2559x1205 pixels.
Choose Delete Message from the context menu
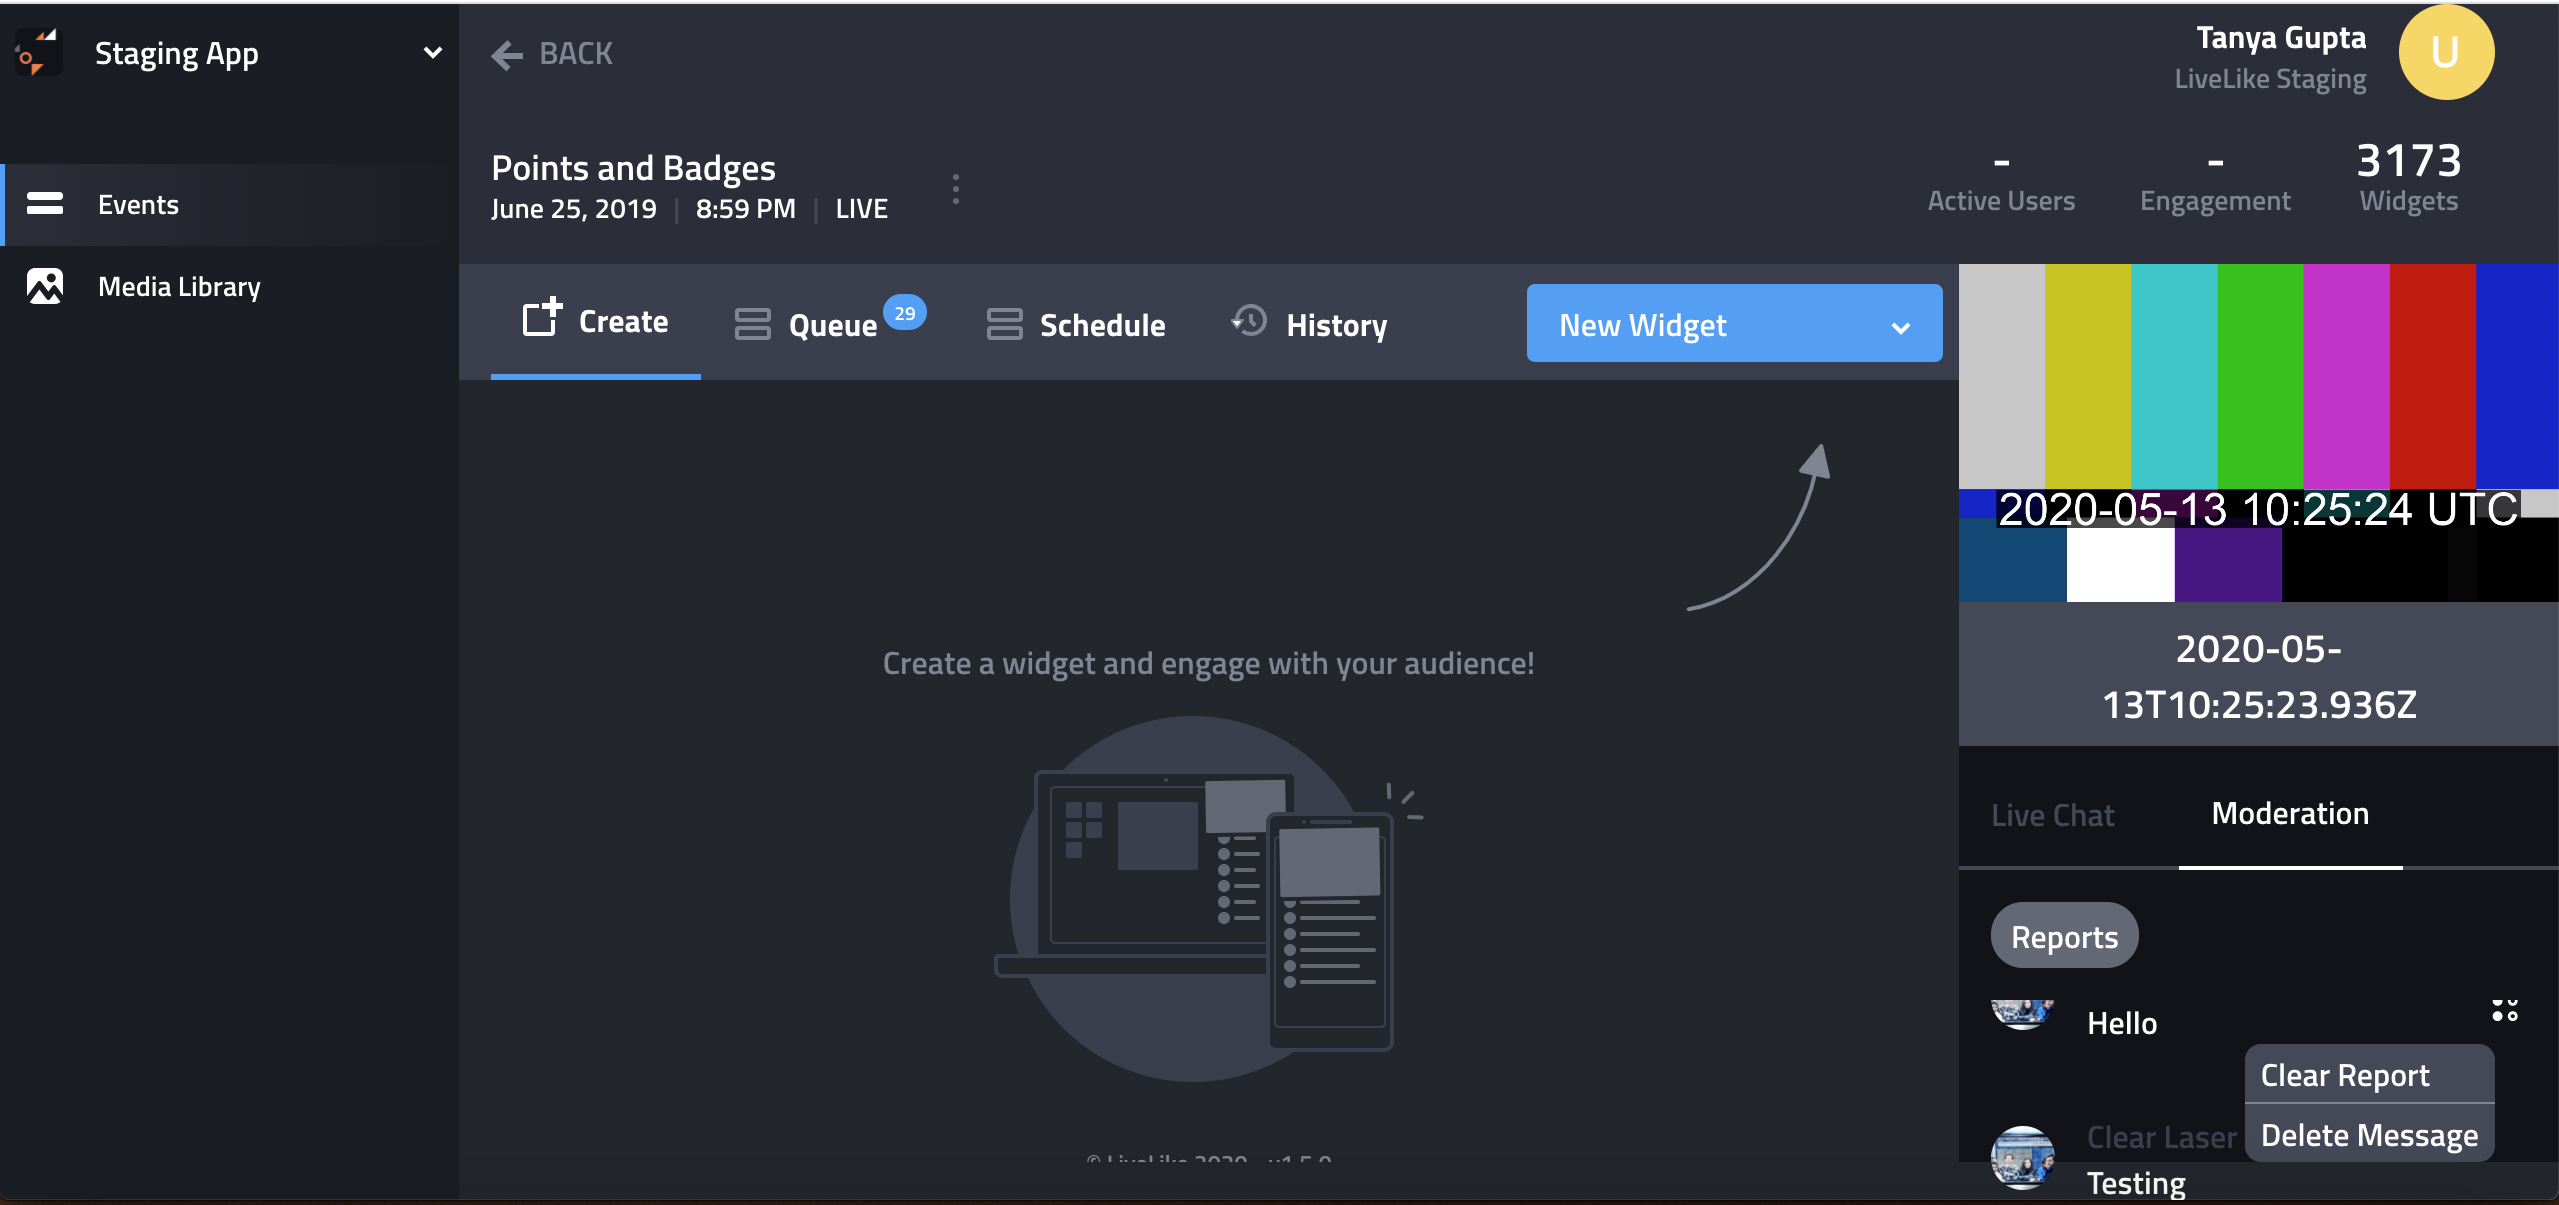click(2369, 1136)
